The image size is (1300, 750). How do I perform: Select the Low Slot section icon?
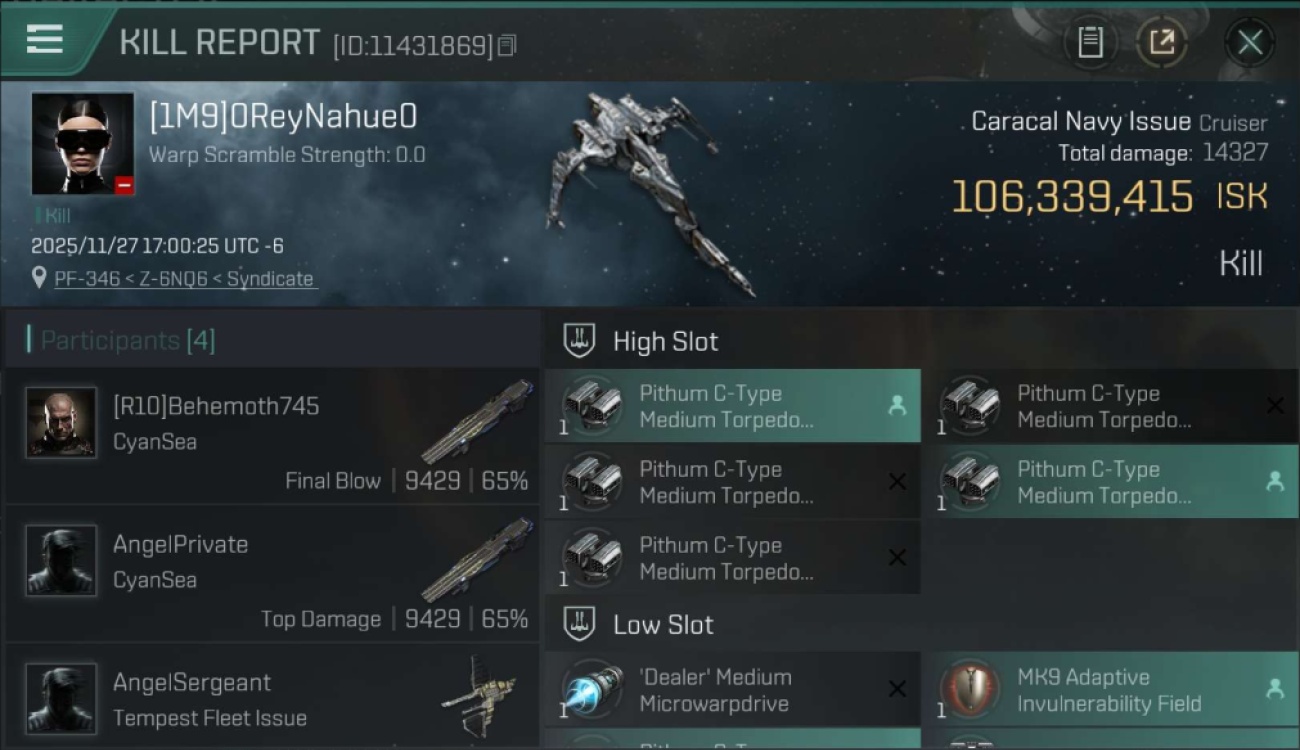pos(579,625)
